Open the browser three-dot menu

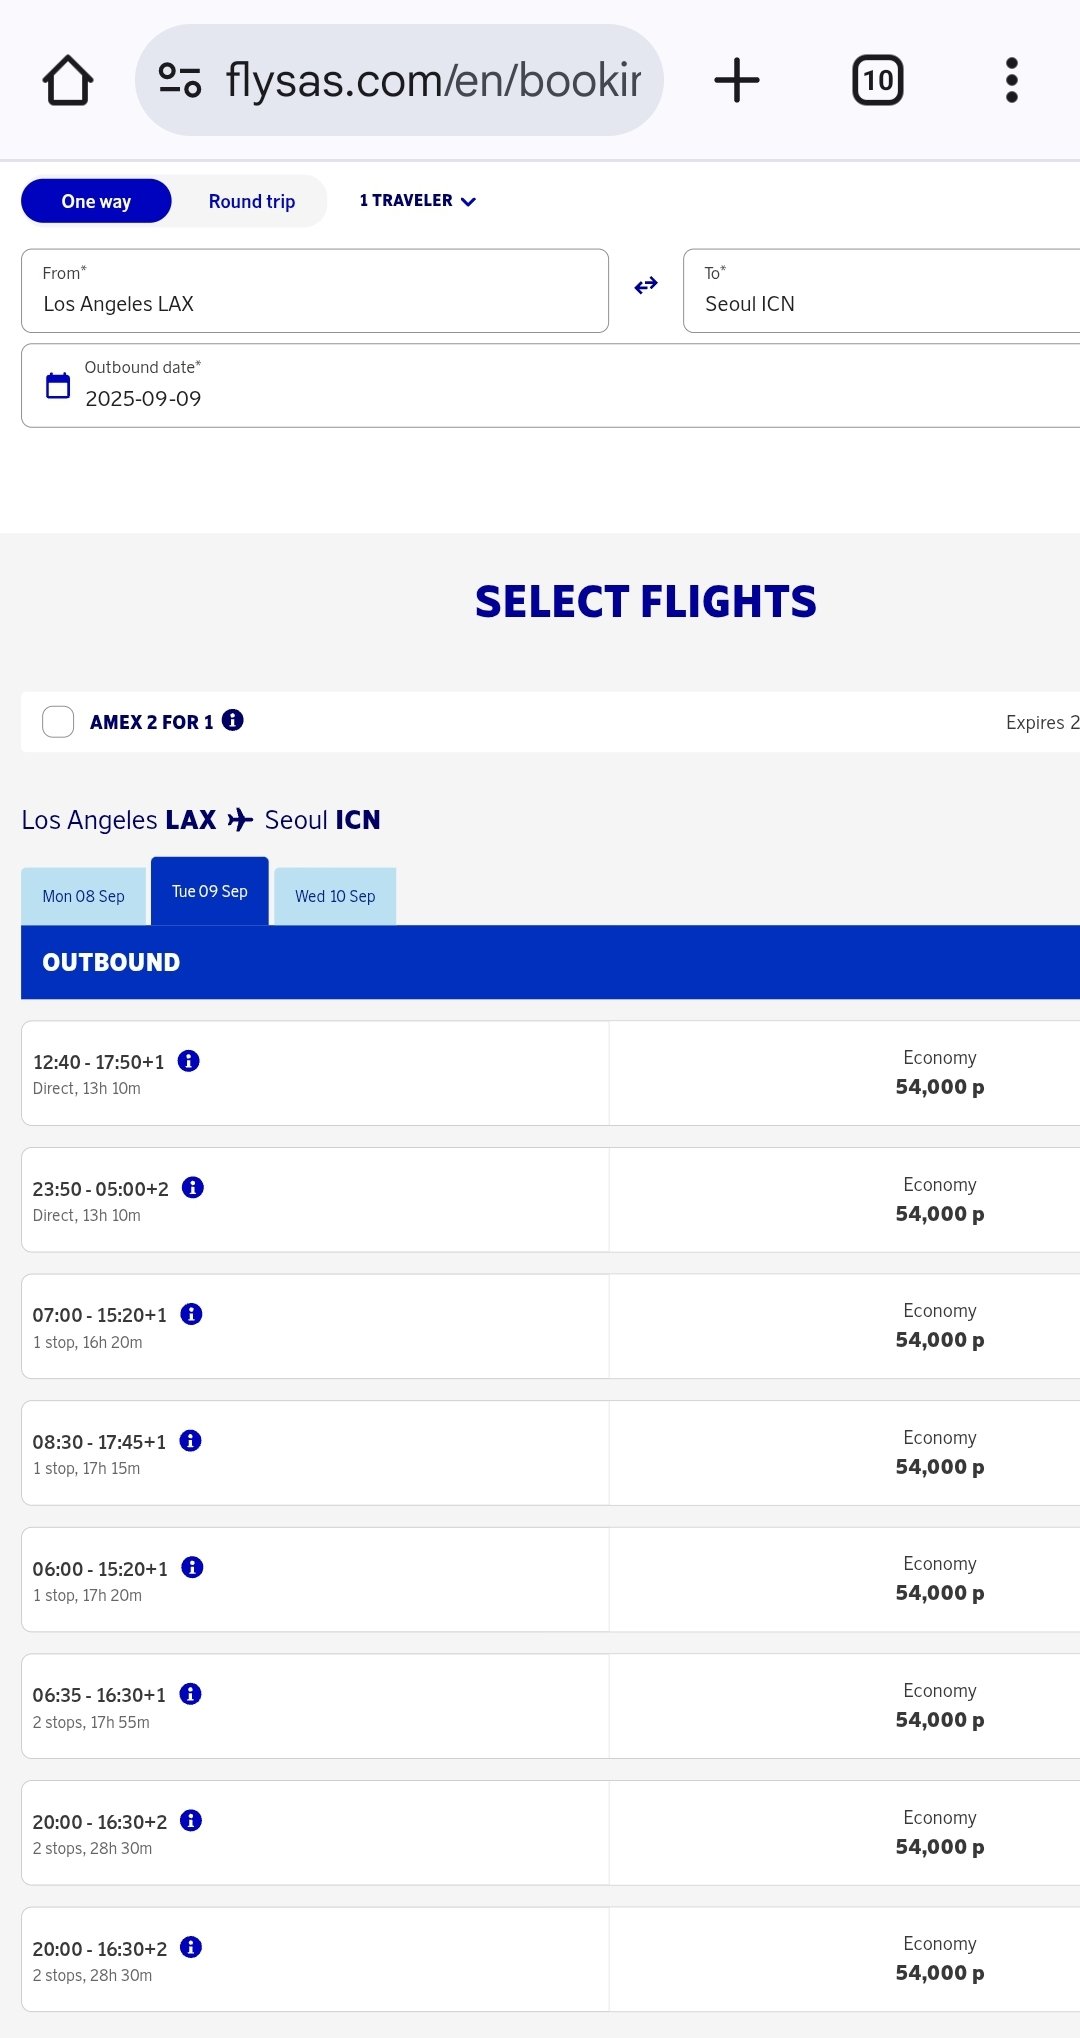tap(1011, 80)
